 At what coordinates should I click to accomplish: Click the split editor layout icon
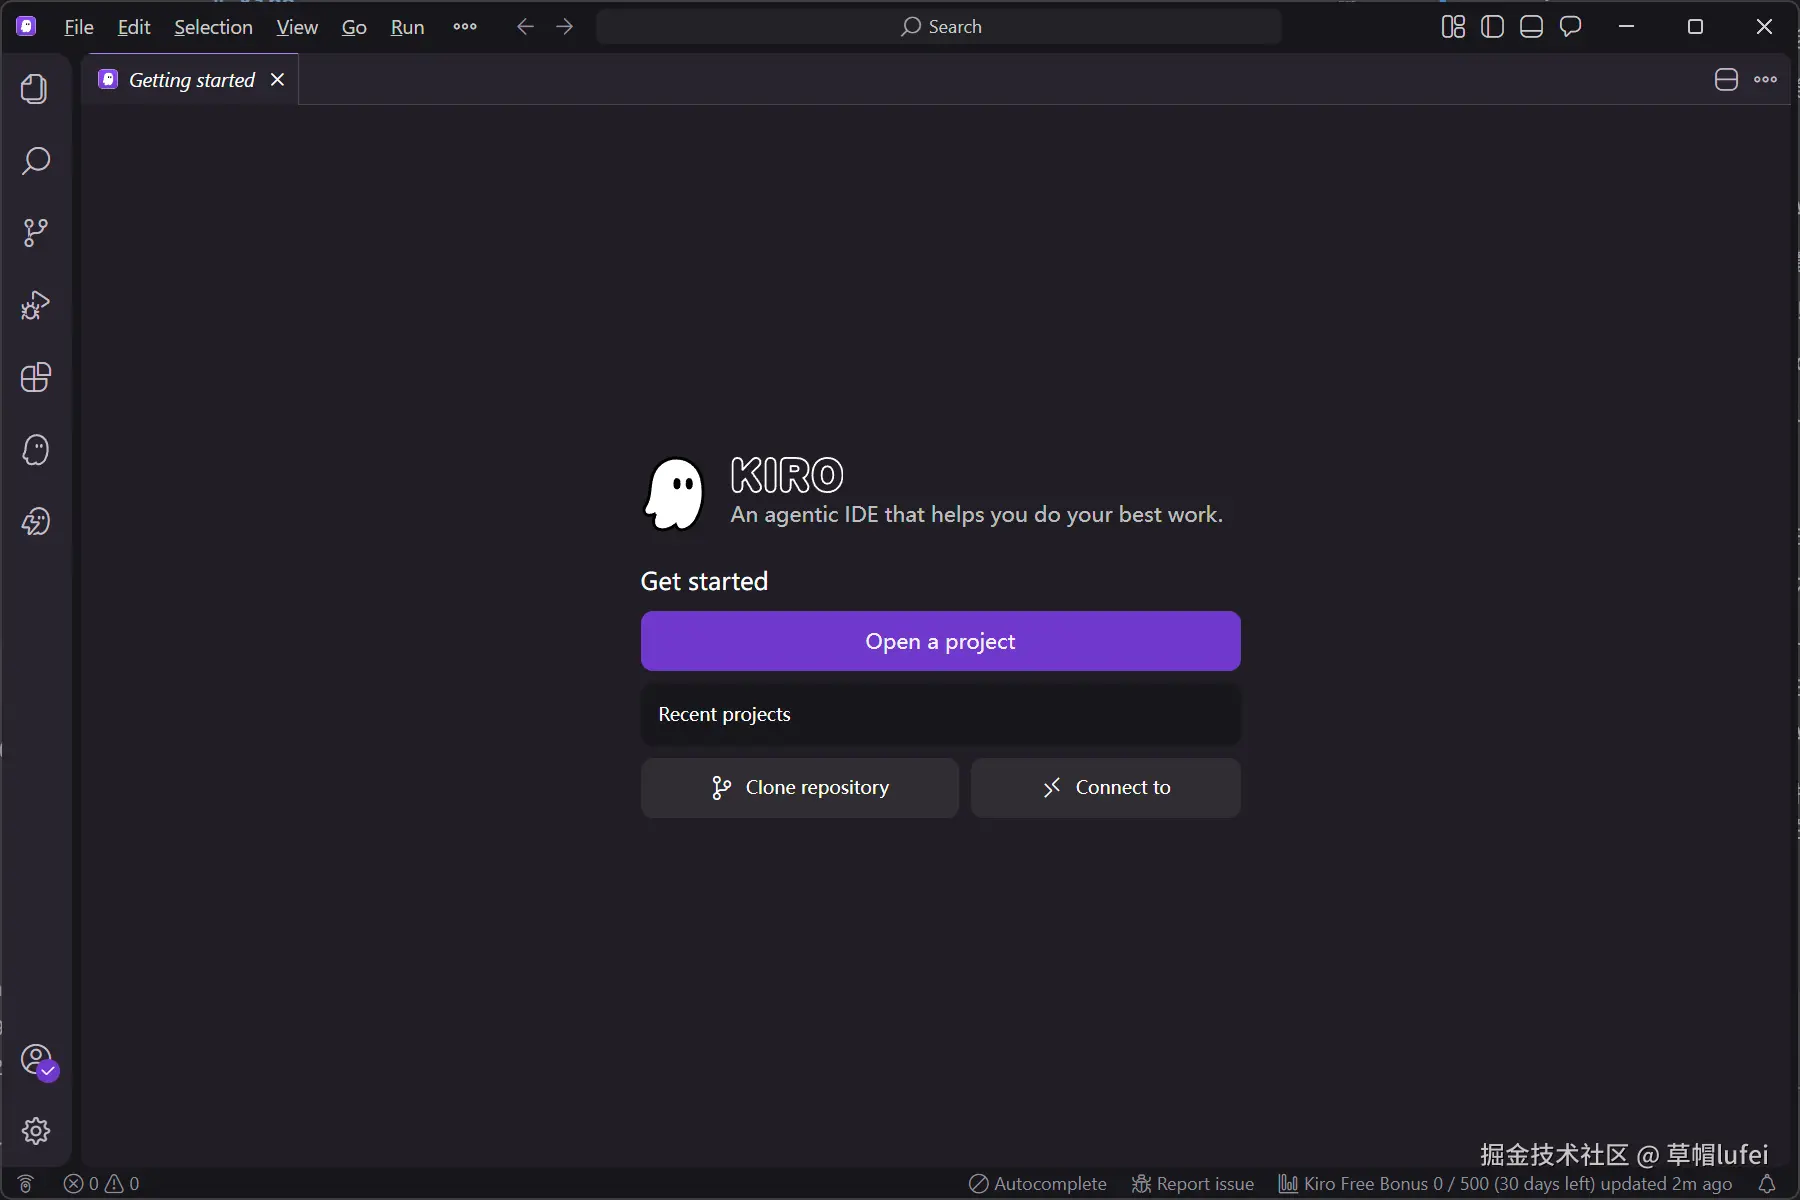point(1726,80)
